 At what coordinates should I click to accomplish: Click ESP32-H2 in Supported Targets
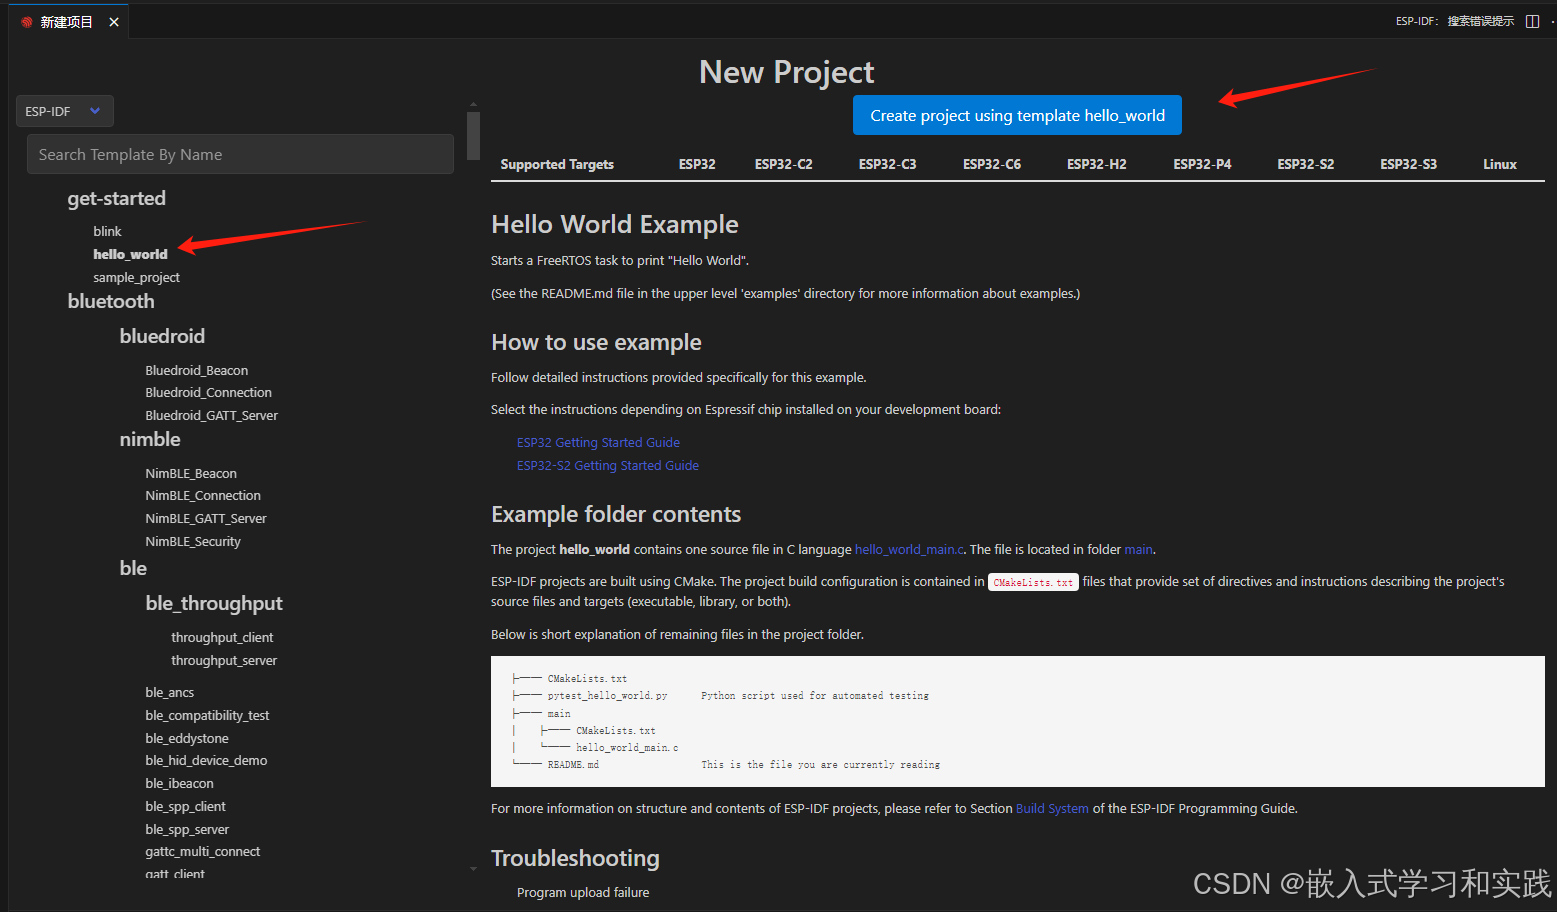[1096, 164]
